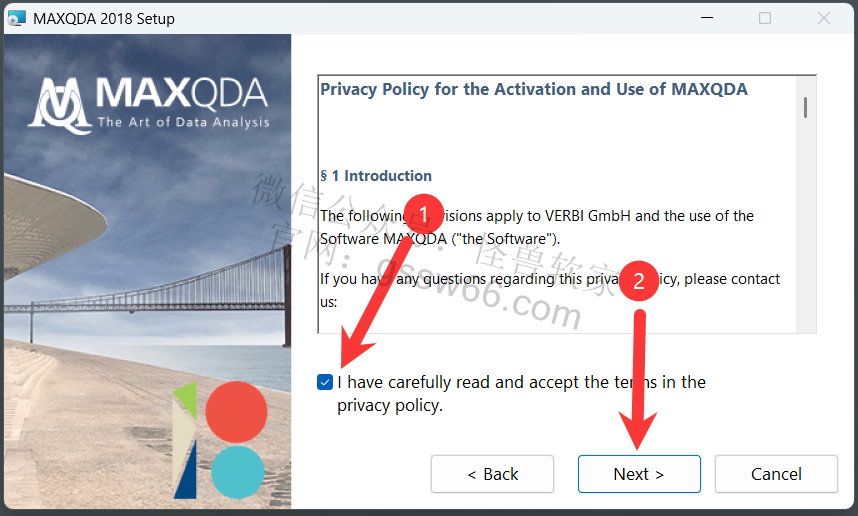The height and width of the screenshot is (516, 858).
Task: Click the Privacy Policy title heading text
Action: 534,89
